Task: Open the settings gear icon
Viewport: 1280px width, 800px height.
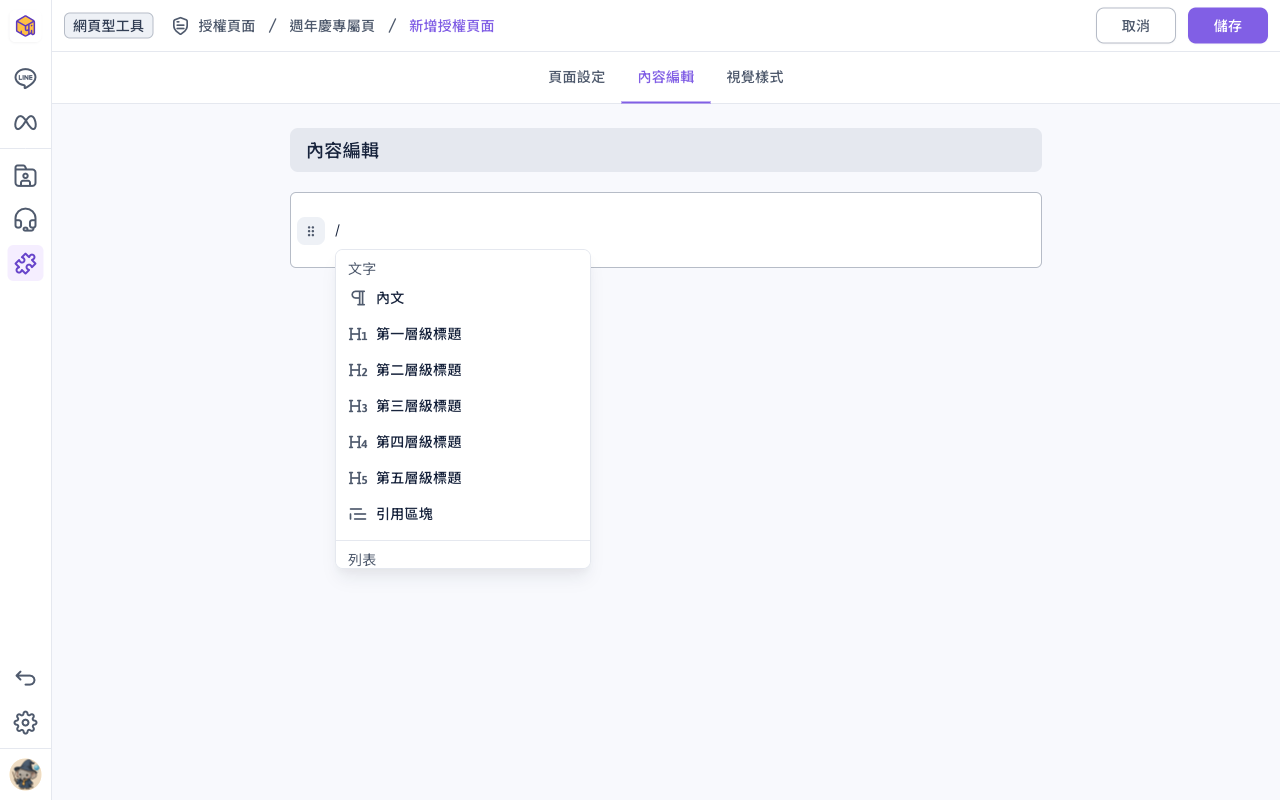Action: [x=25, y=722]
